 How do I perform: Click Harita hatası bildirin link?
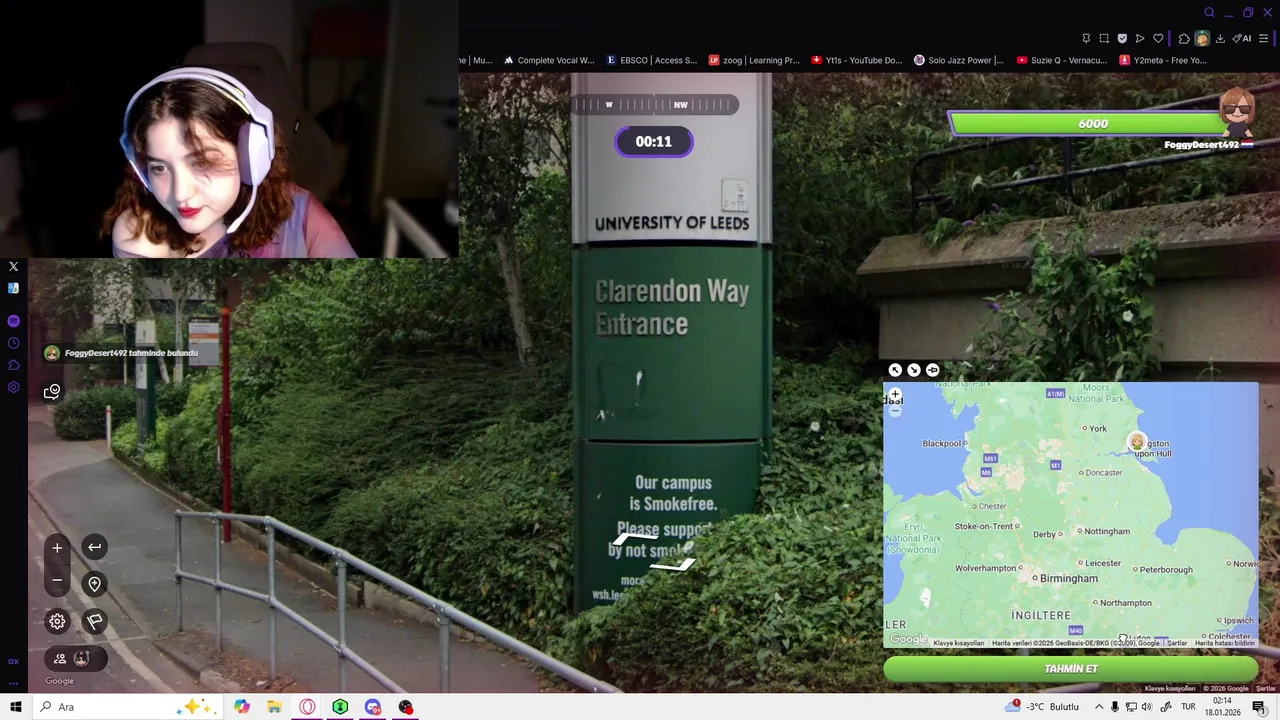coord(1225,643)
